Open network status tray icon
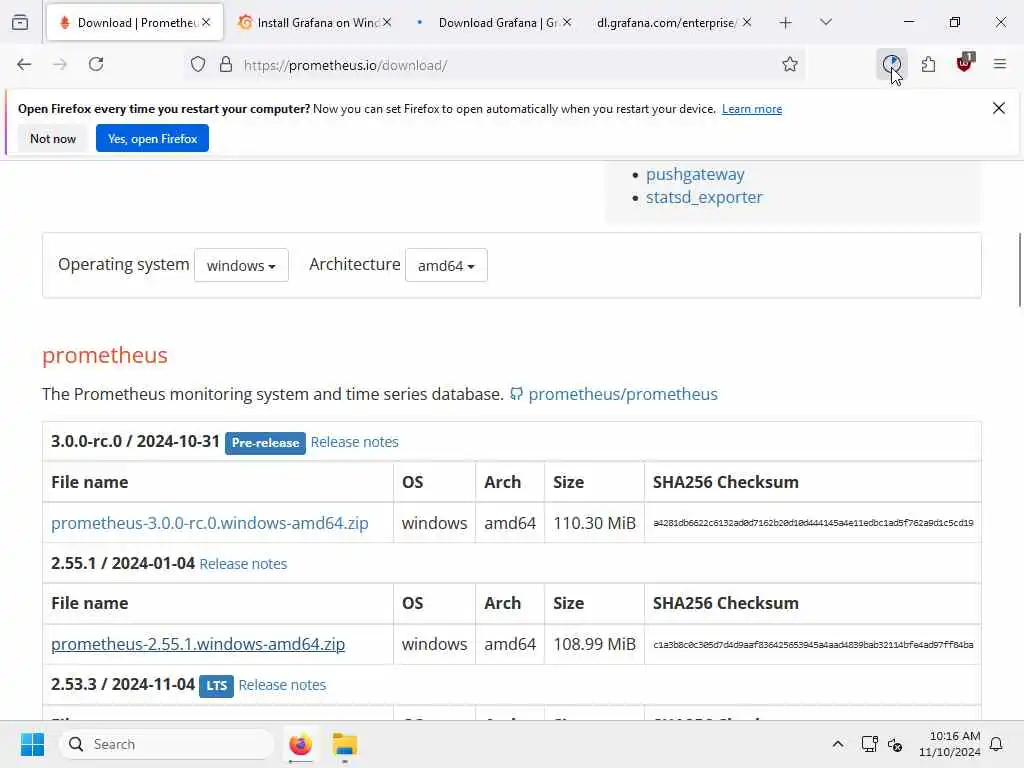Image resolution: width=1024 pixels, height=768 pixels. coord(869,744)
